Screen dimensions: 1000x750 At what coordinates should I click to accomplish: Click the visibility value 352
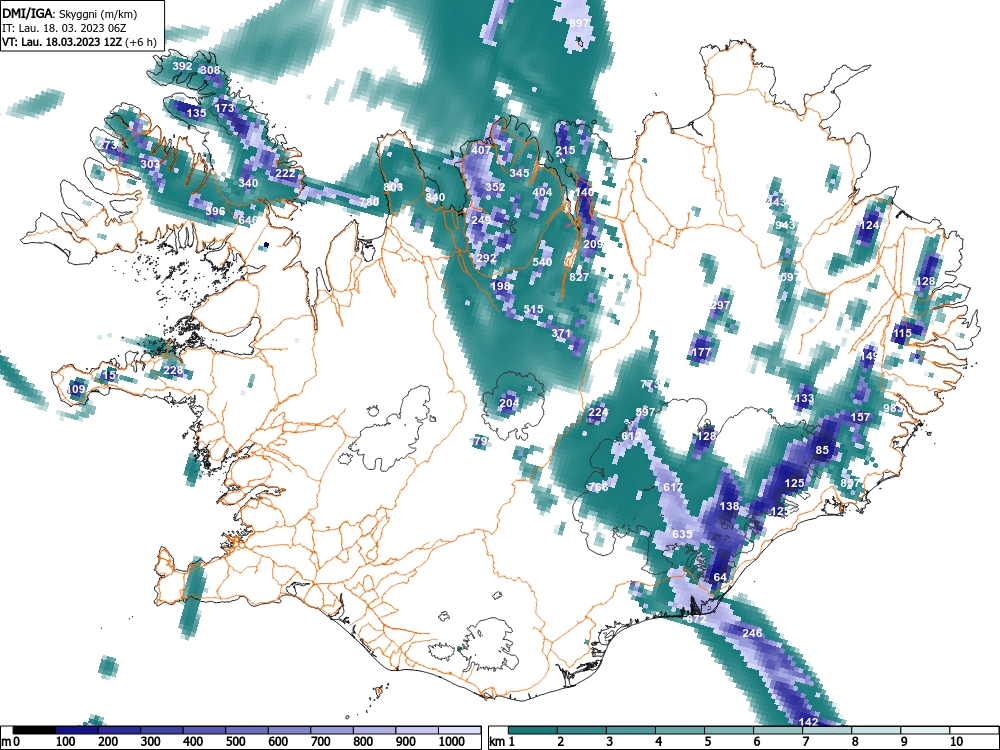pyautogui.click(x=496, y=187)
